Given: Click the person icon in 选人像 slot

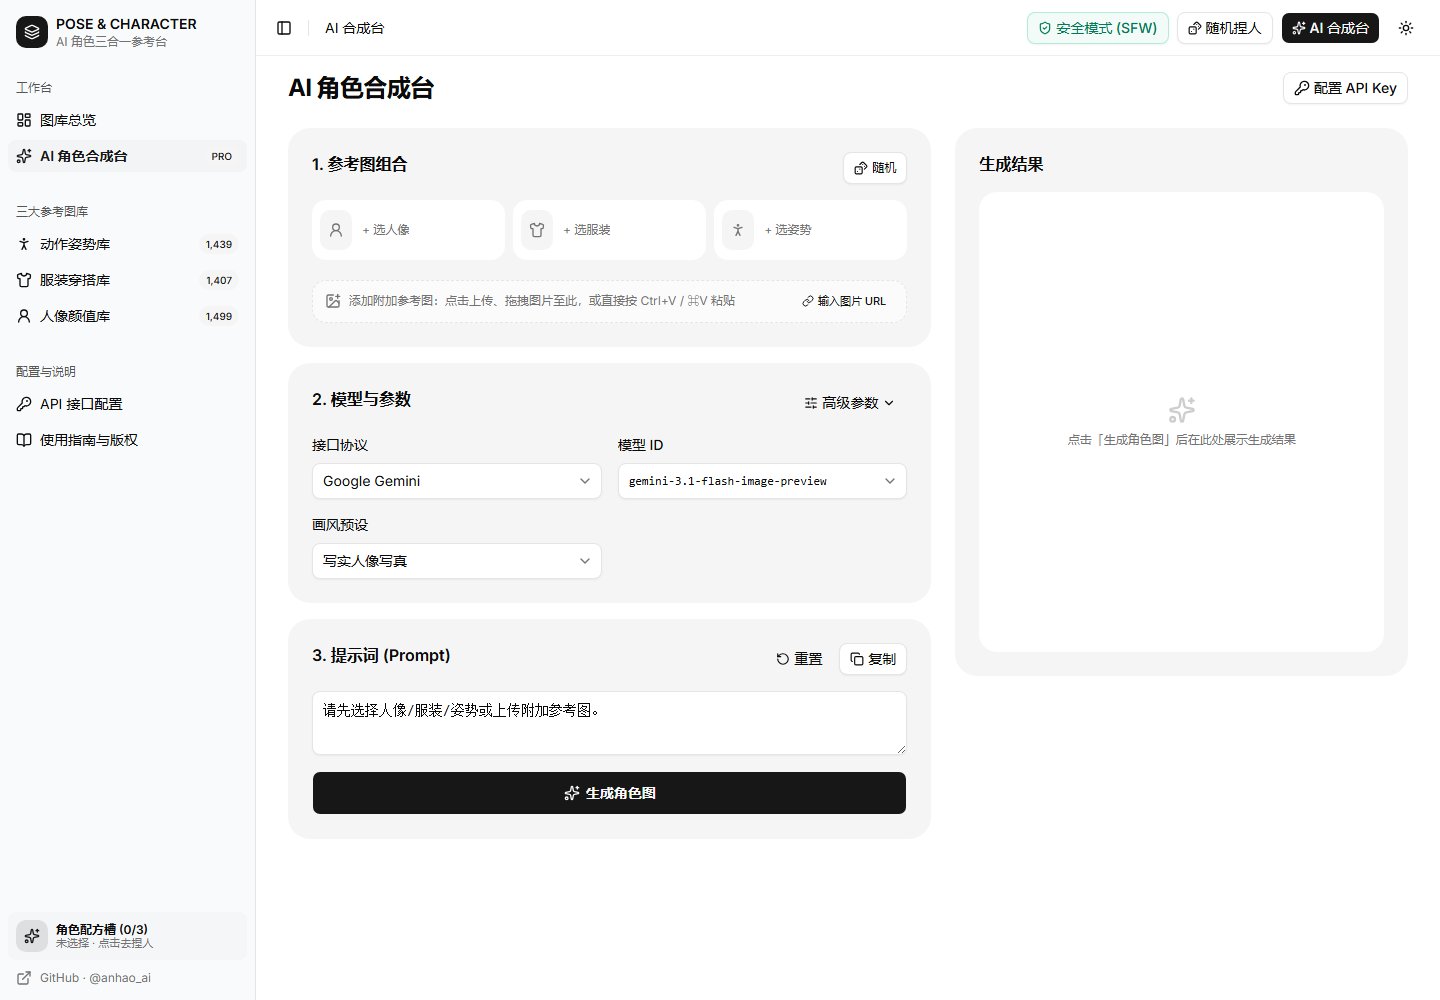Looking at the screenshot, I should point(336,230).
